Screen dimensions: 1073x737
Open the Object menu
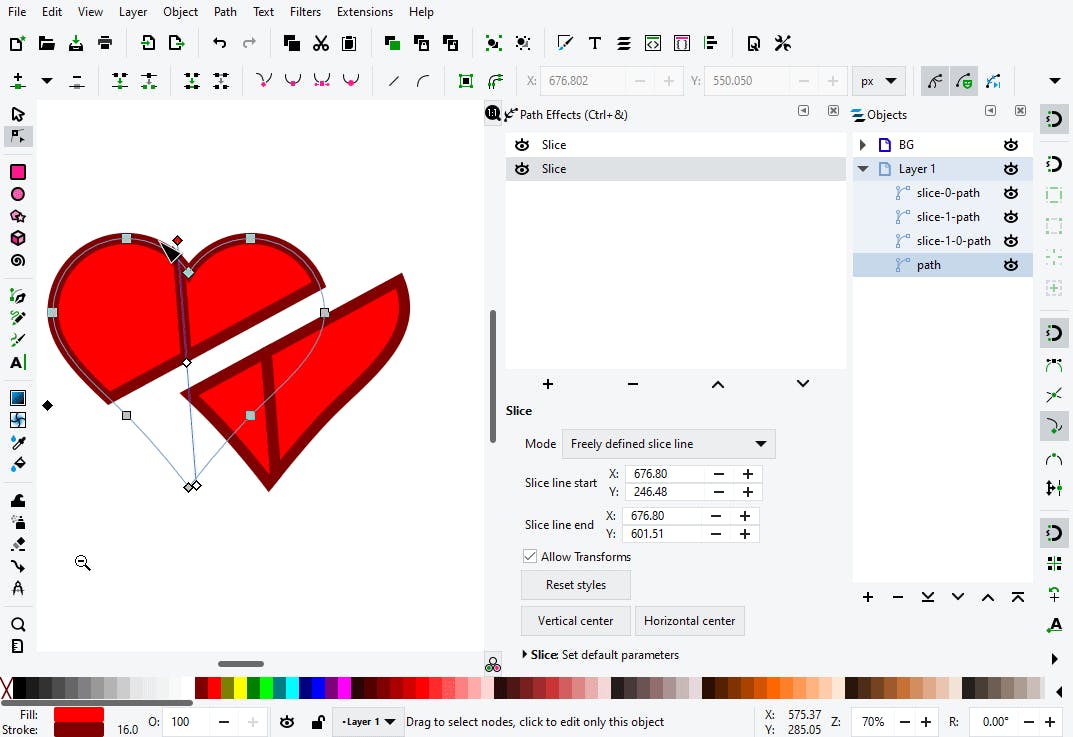pos(181,12)
